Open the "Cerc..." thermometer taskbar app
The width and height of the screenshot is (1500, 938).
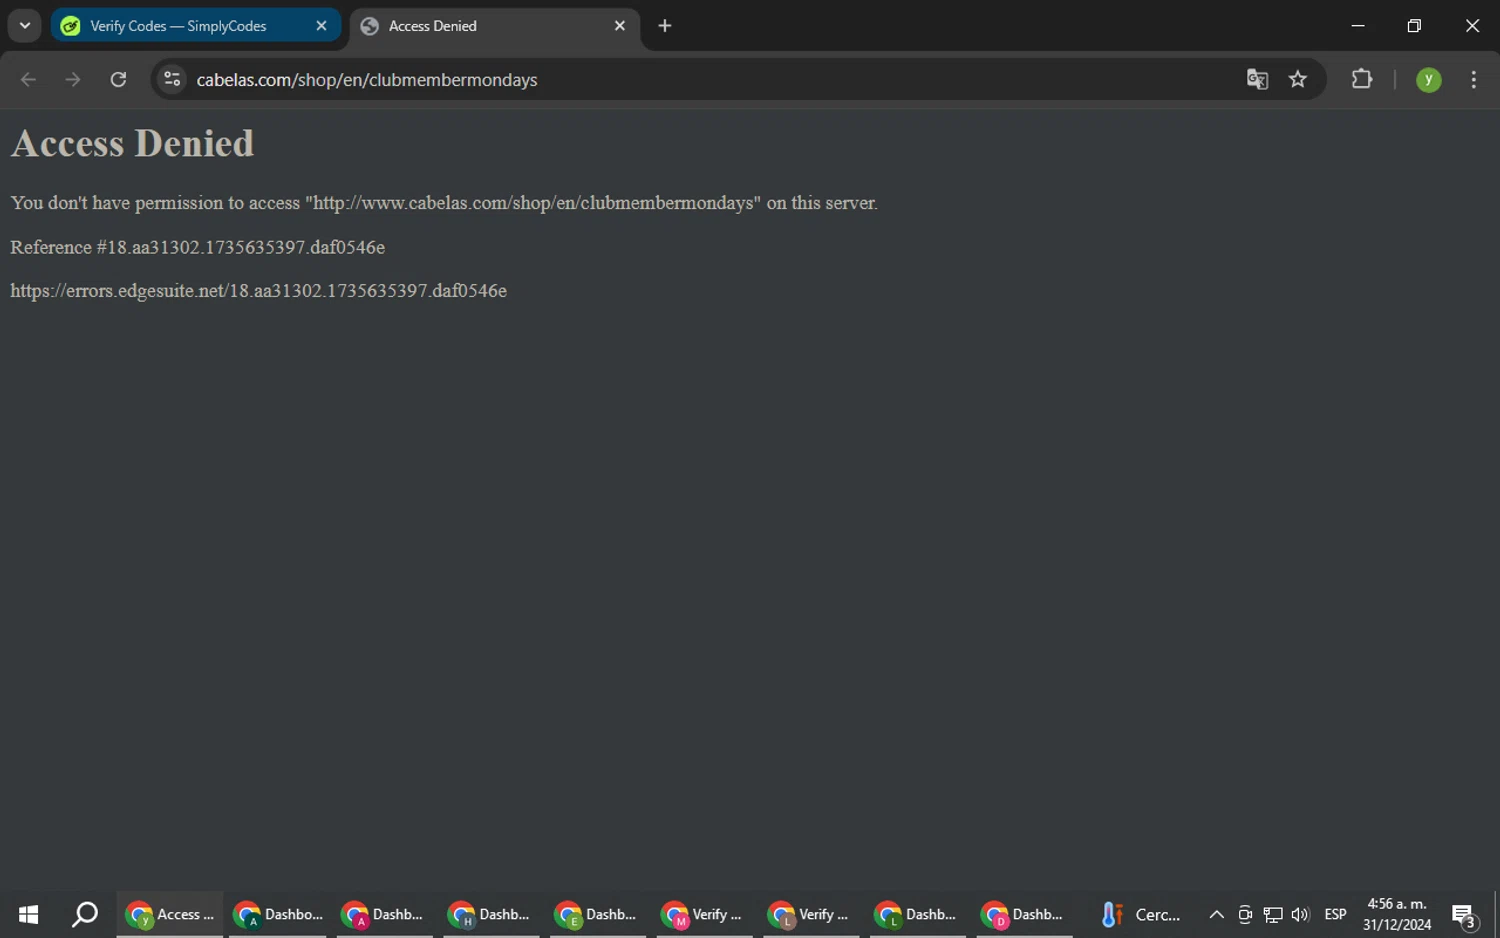(x=1139, y=914)
